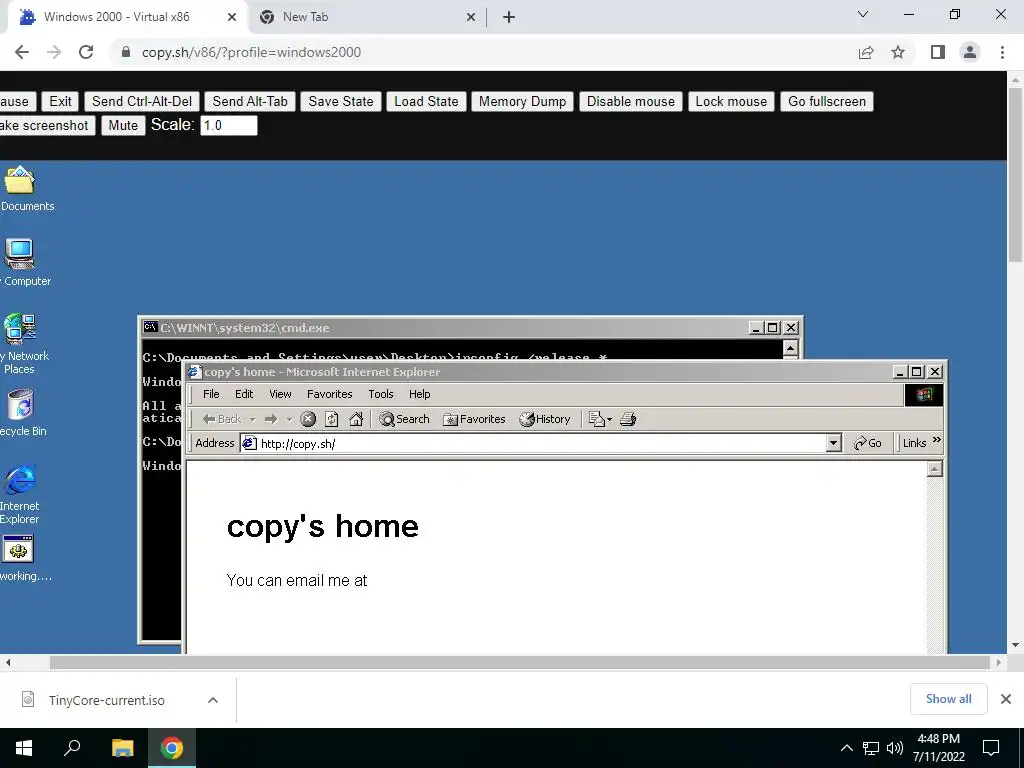Click the IE Refresh page icon
The image size is (1024, 768).
pyautogui.click(x=332, y=419)
